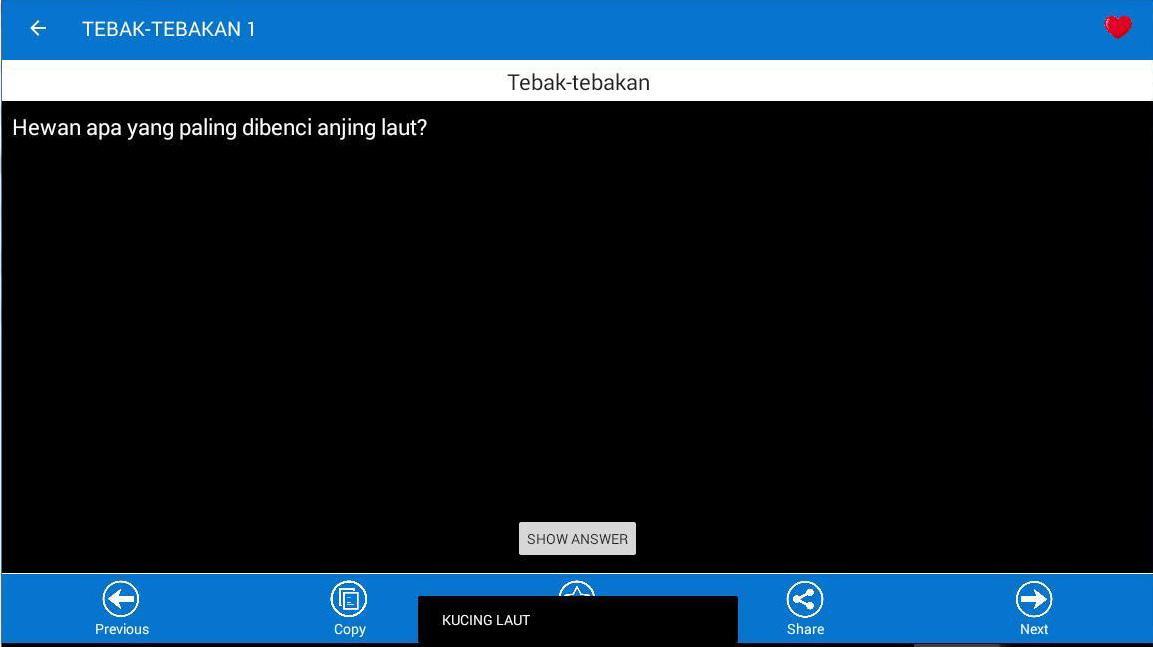Click the empty black content area
The width and height of the screenshot is (1153, 647).
tap(577, 330)
